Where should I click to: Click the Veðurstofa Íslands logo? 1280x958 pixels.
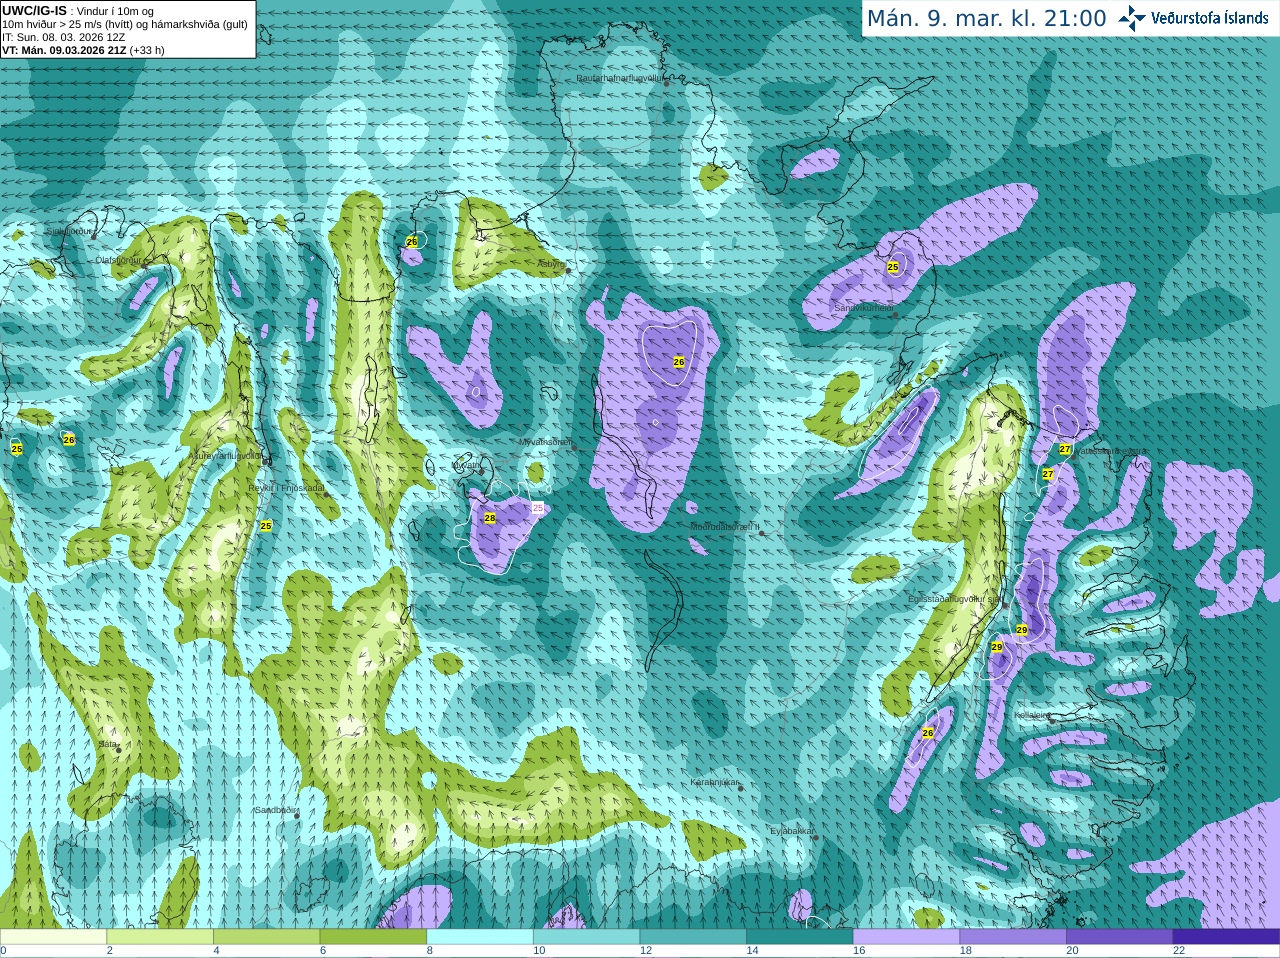pos(1194,18)
